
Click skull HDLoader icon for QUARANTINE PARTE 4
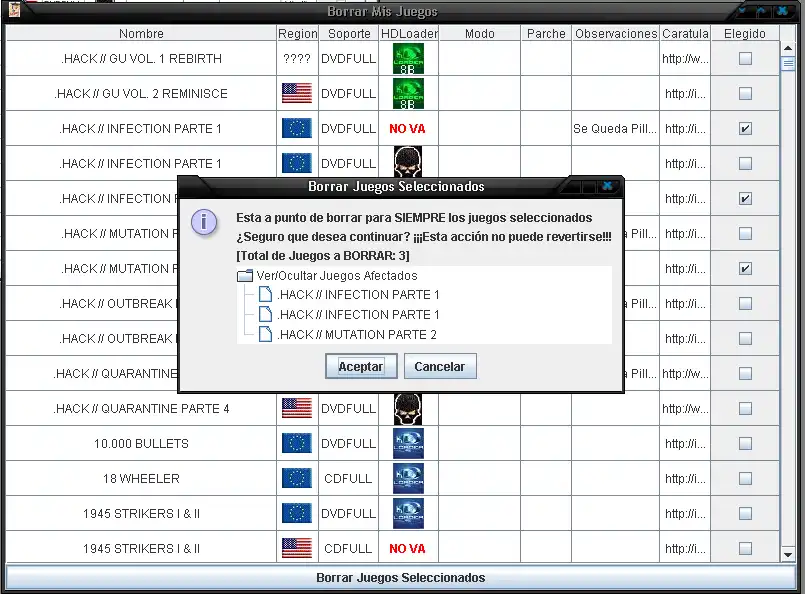(408, 409)
